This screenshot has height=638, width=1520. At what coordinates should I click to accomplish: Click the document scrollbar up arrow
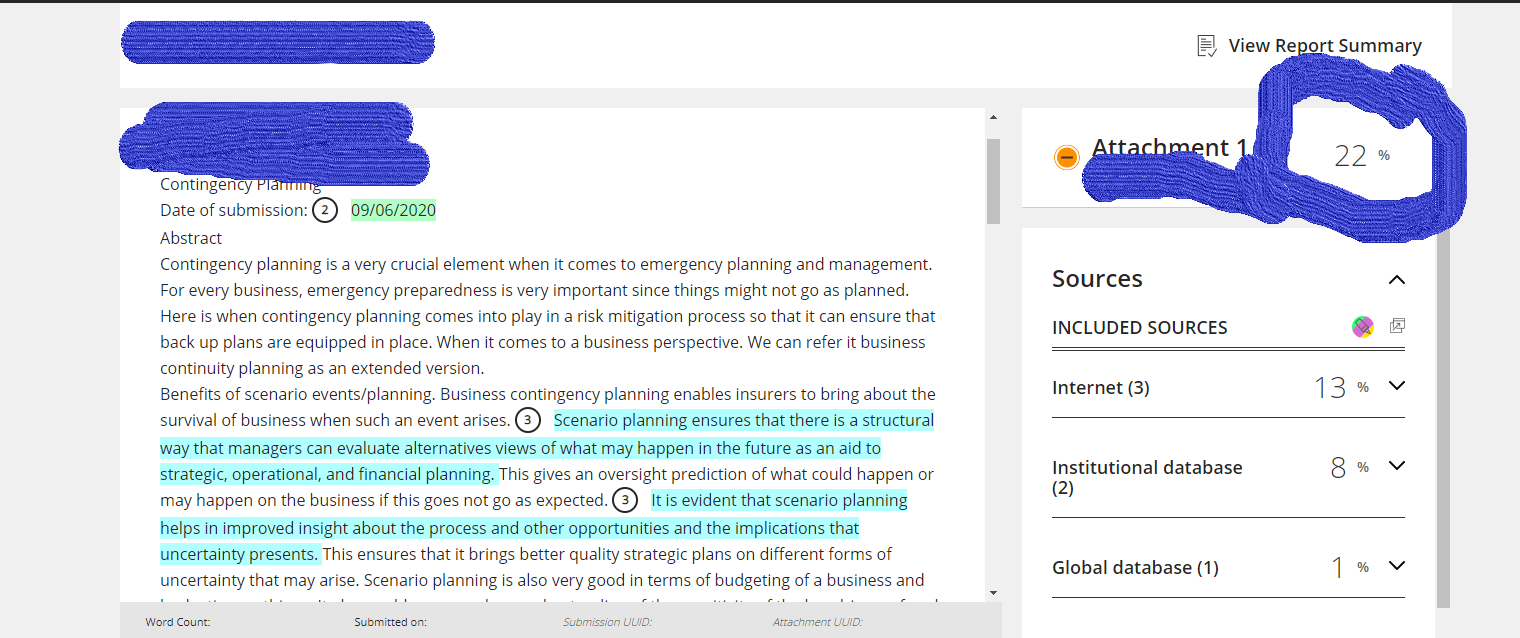tap(993, 118)
